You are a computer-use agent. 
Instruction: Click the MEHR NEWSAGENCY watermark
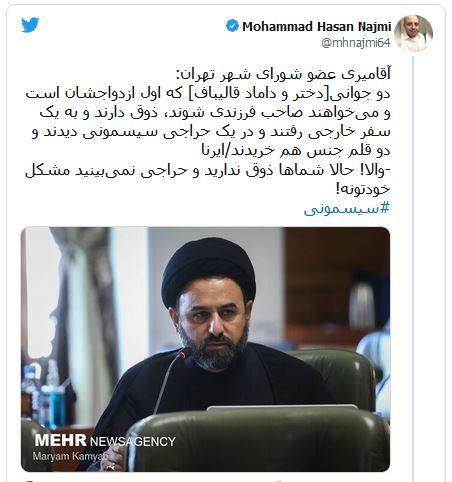(105, 441)
